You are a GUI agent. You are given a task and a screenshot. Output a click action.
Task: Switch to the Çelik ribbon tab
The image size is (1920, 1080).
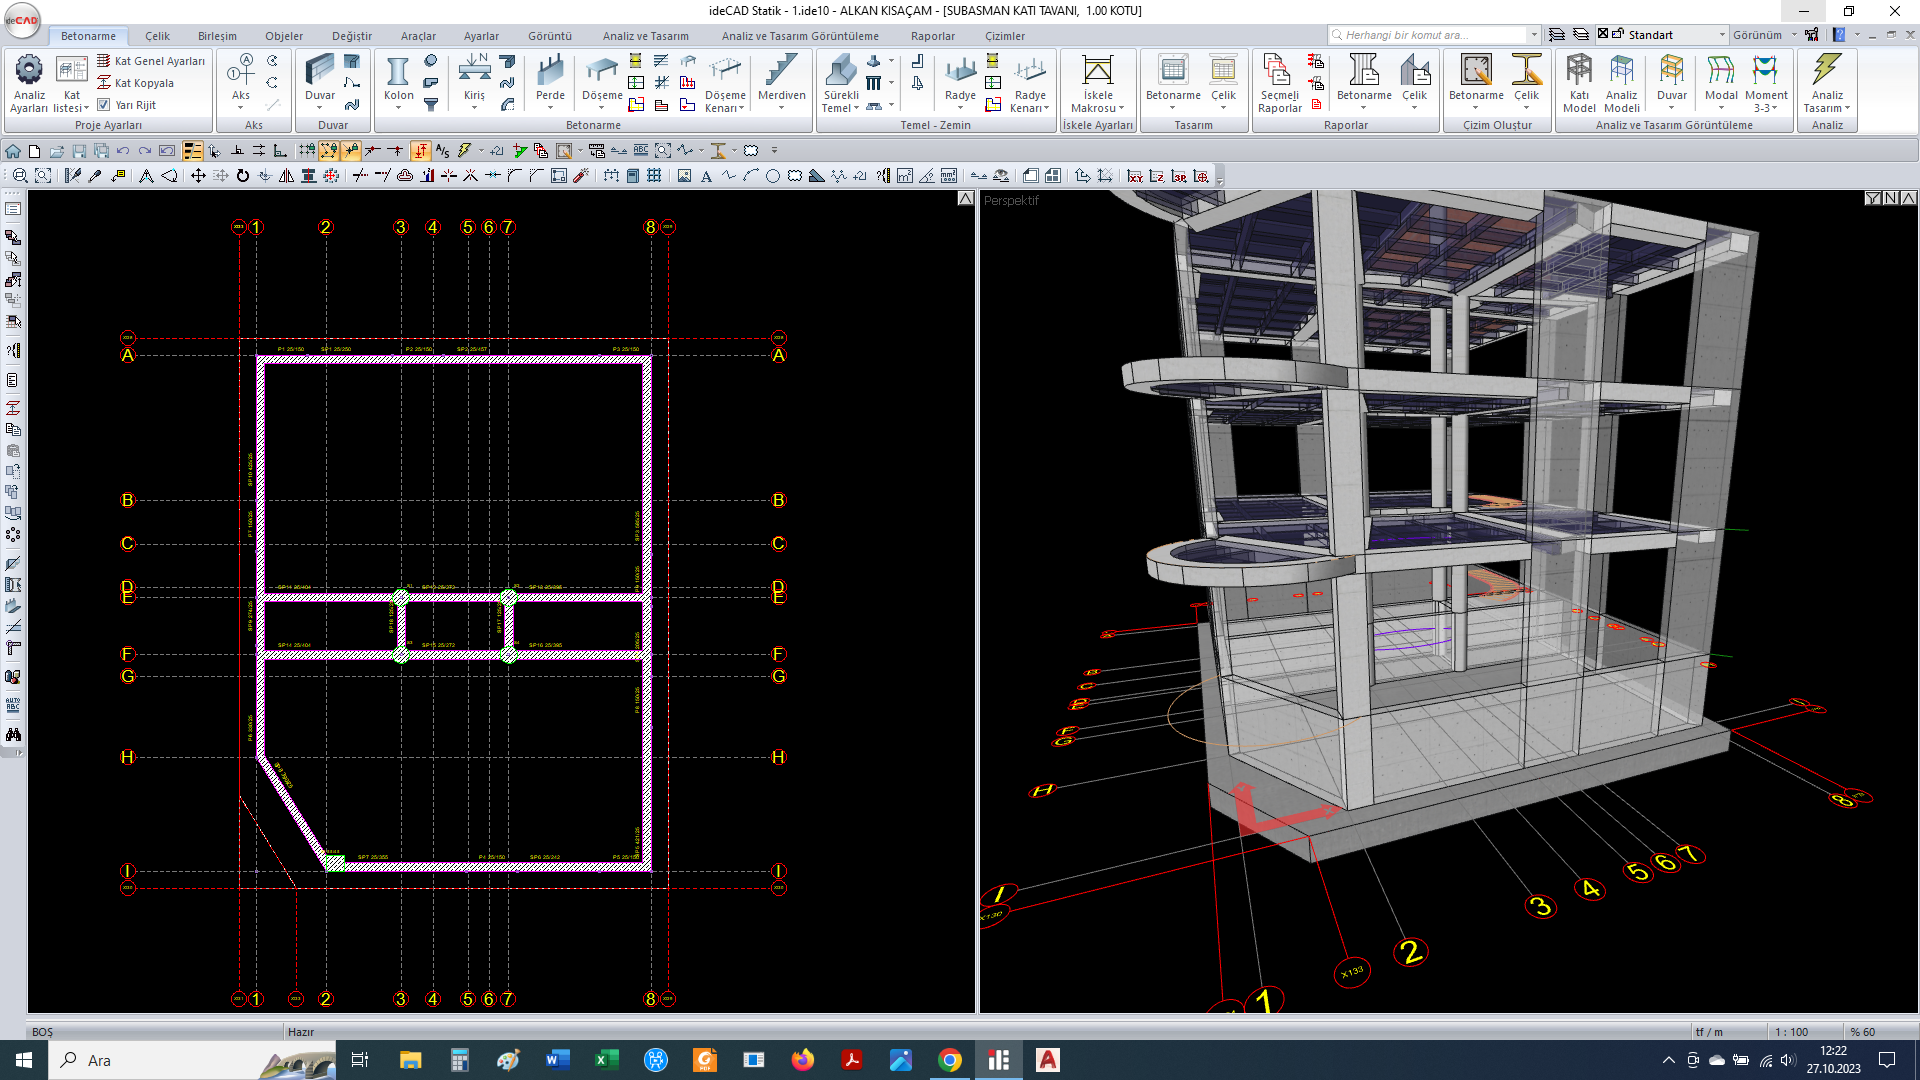click(157, 36)
